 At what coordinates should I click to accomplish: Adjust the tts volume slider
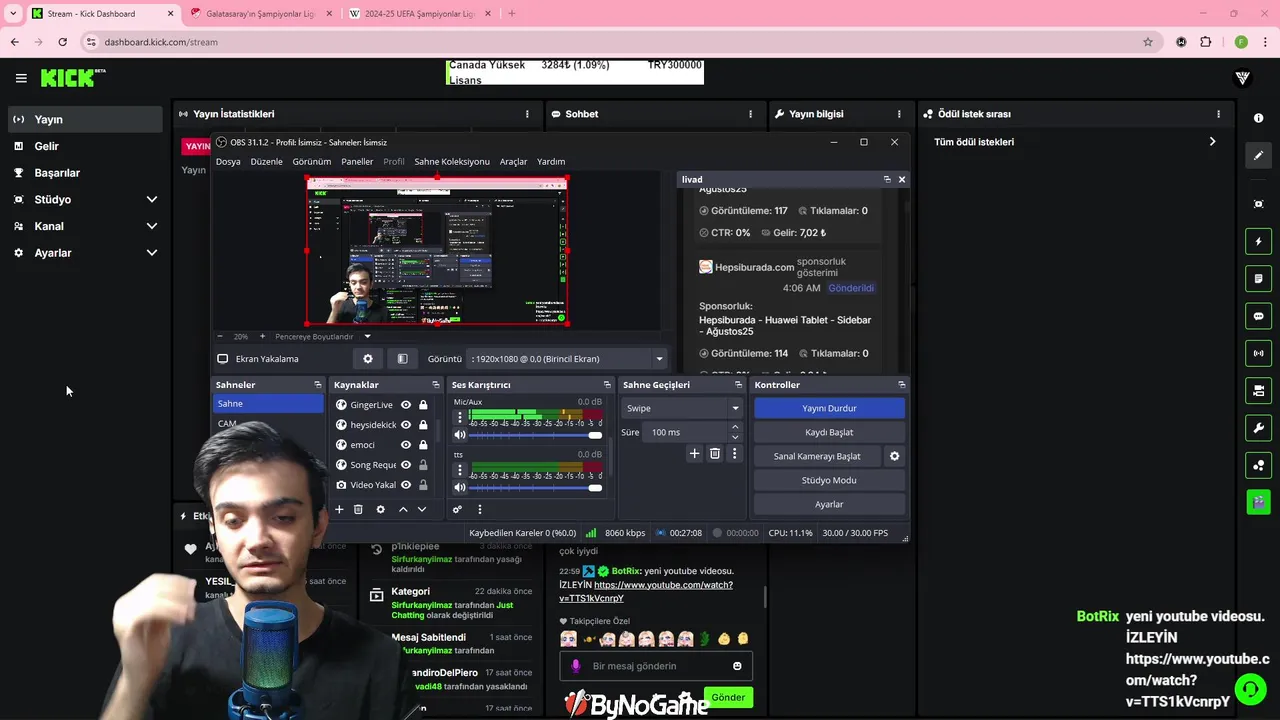click(x=536, y=487)
